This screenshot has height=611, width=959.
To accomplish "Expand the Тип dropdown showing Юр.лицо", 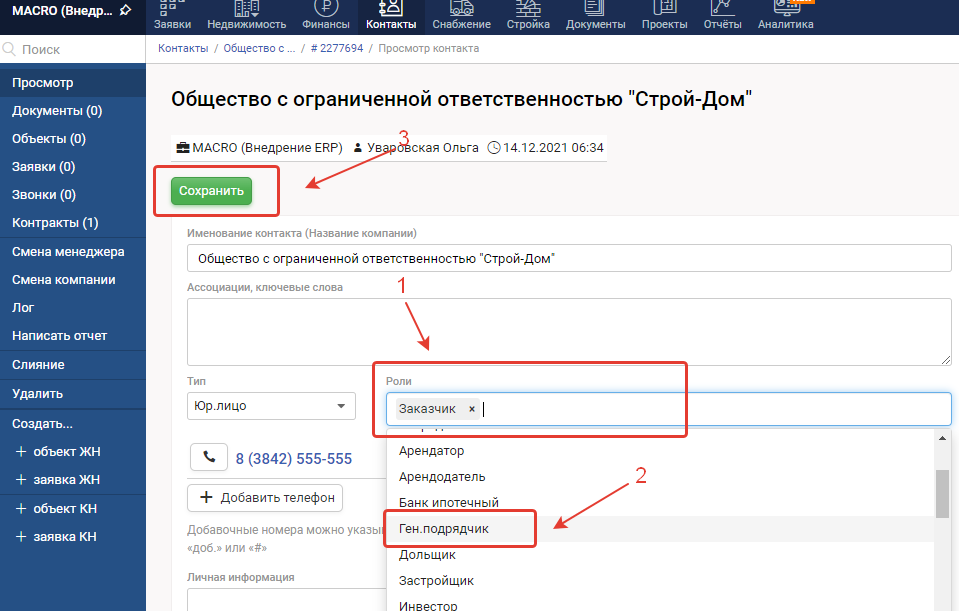I will [x=271, y=406].
